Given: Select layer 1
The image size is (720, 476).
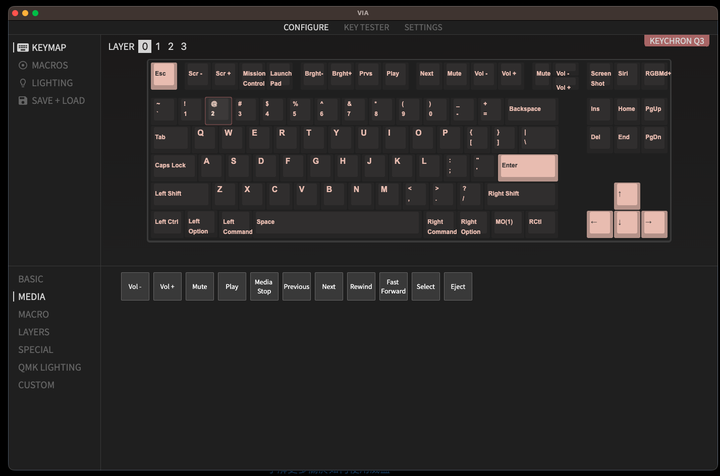Looking at the screenshot, I should [x=158, y=46].
